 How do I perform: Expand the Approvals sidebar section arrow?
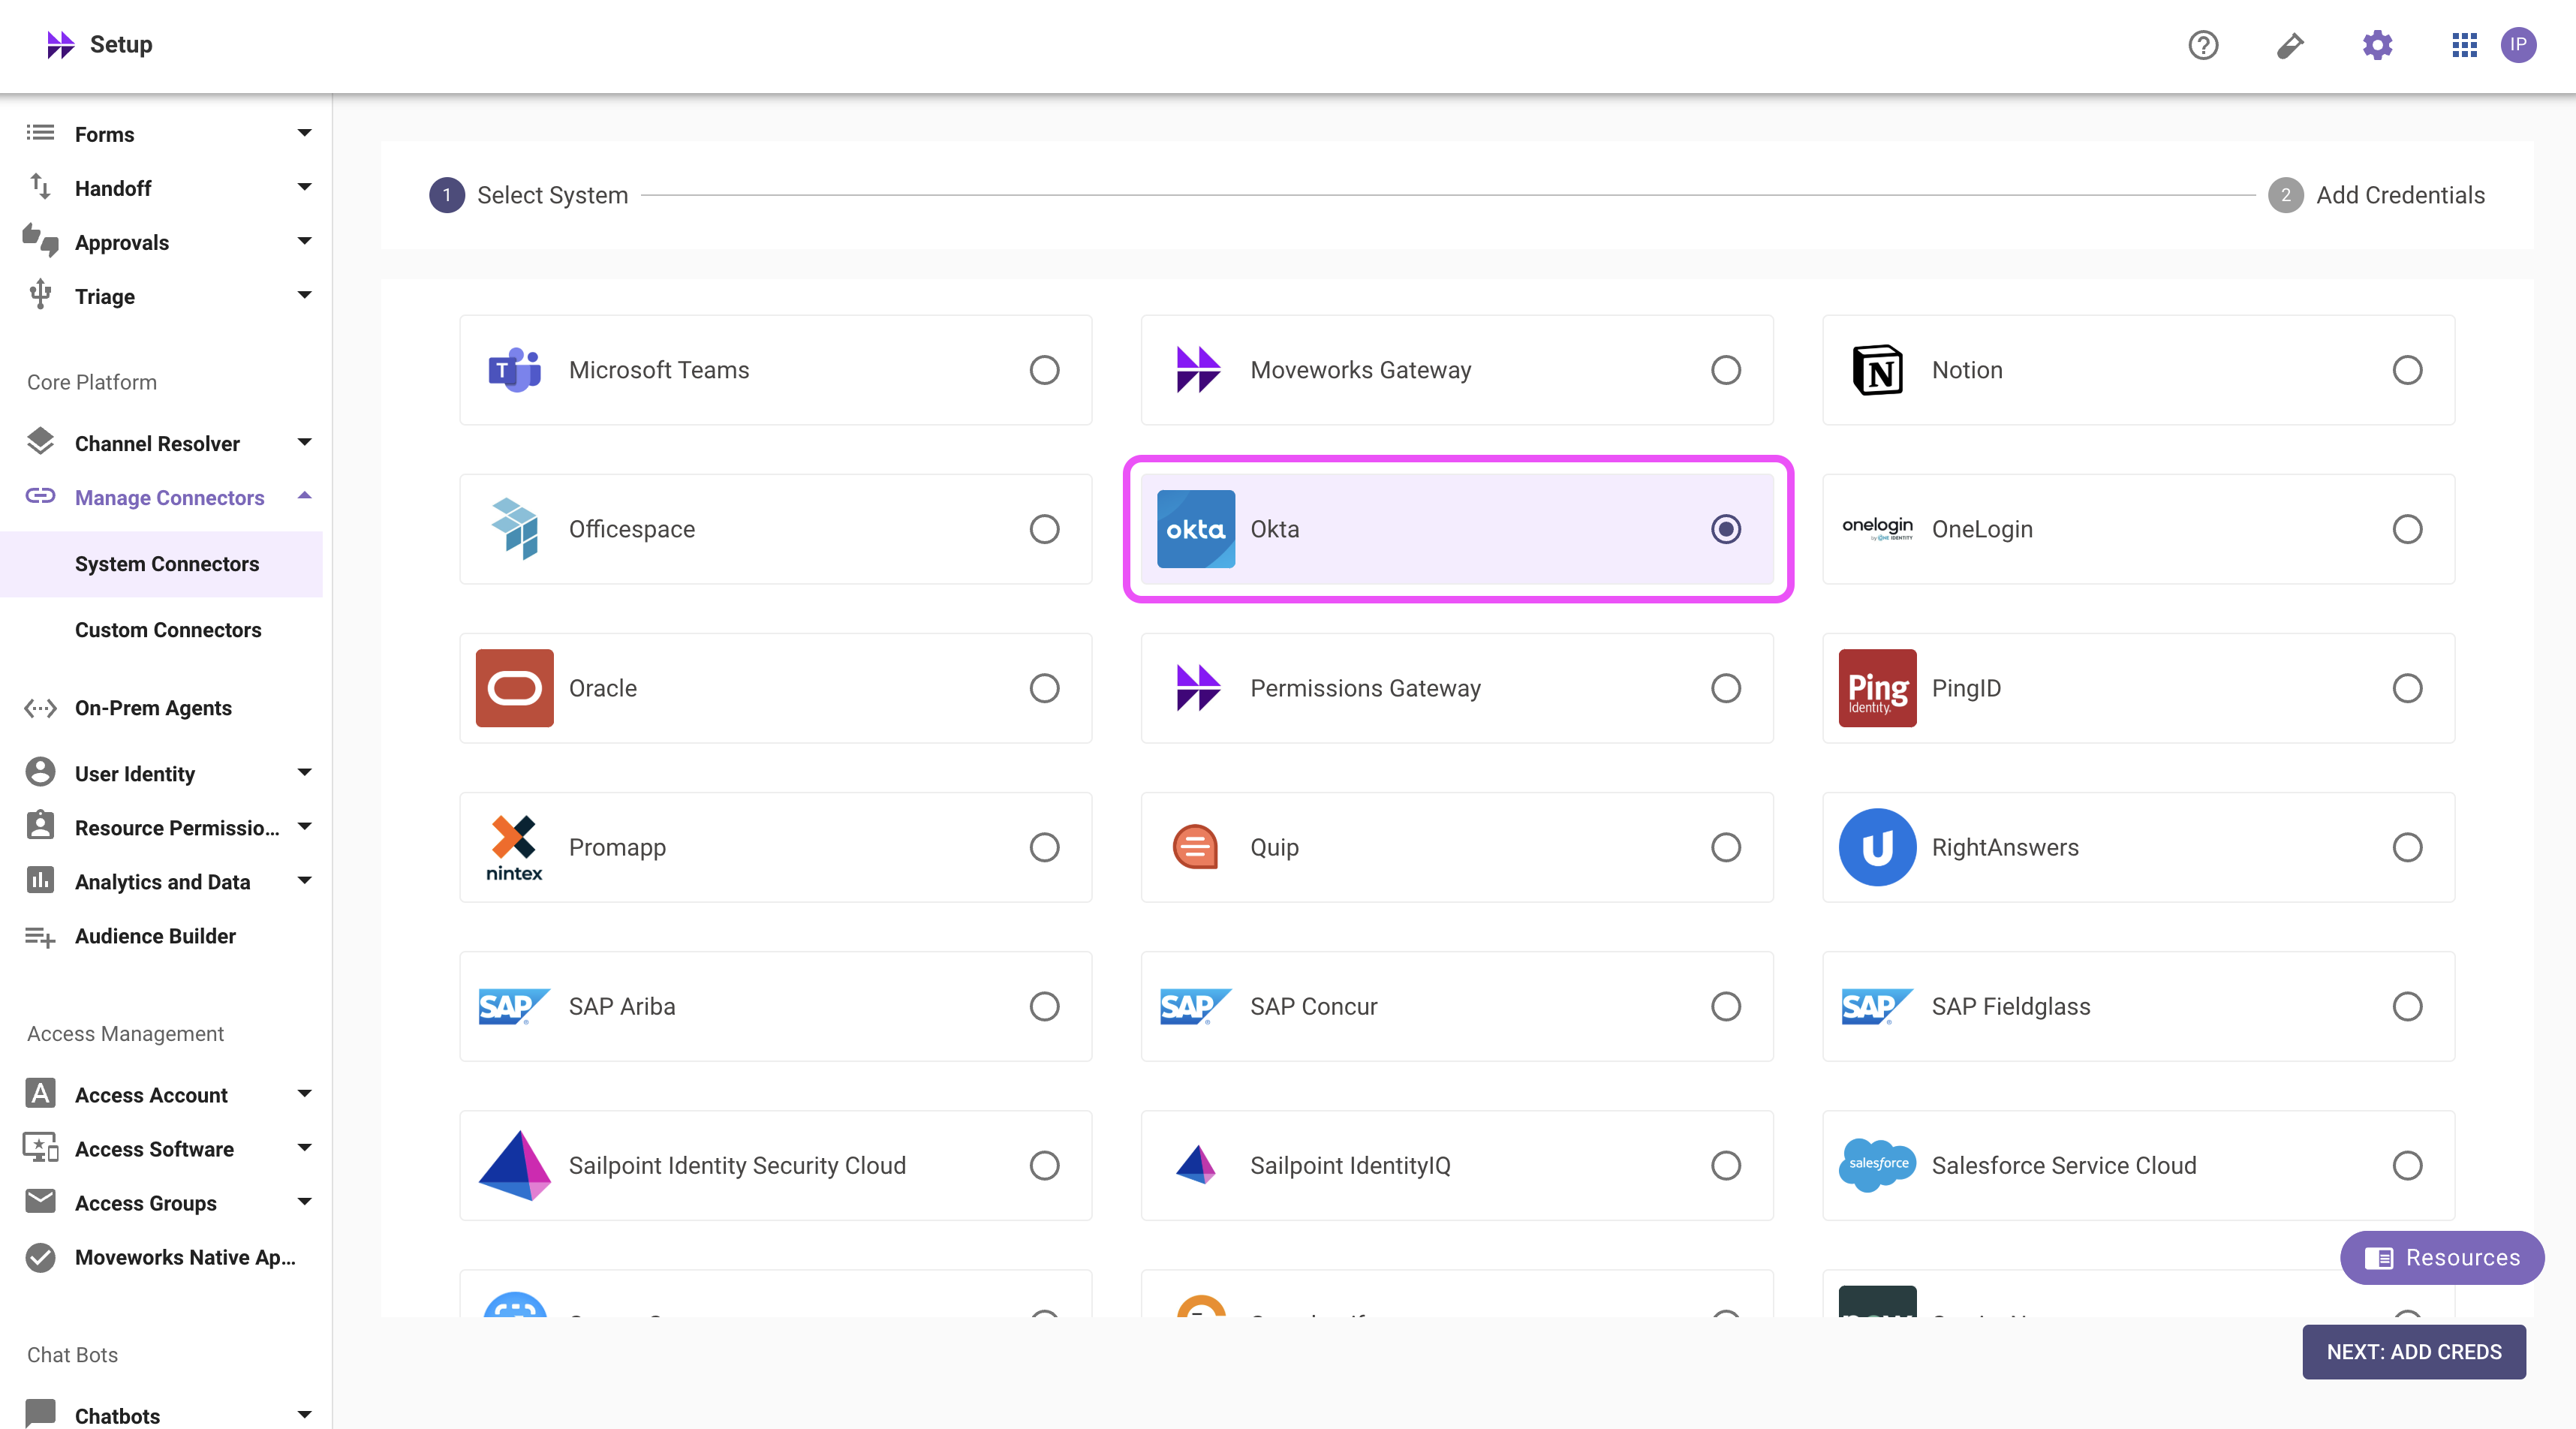coord(305,241)
